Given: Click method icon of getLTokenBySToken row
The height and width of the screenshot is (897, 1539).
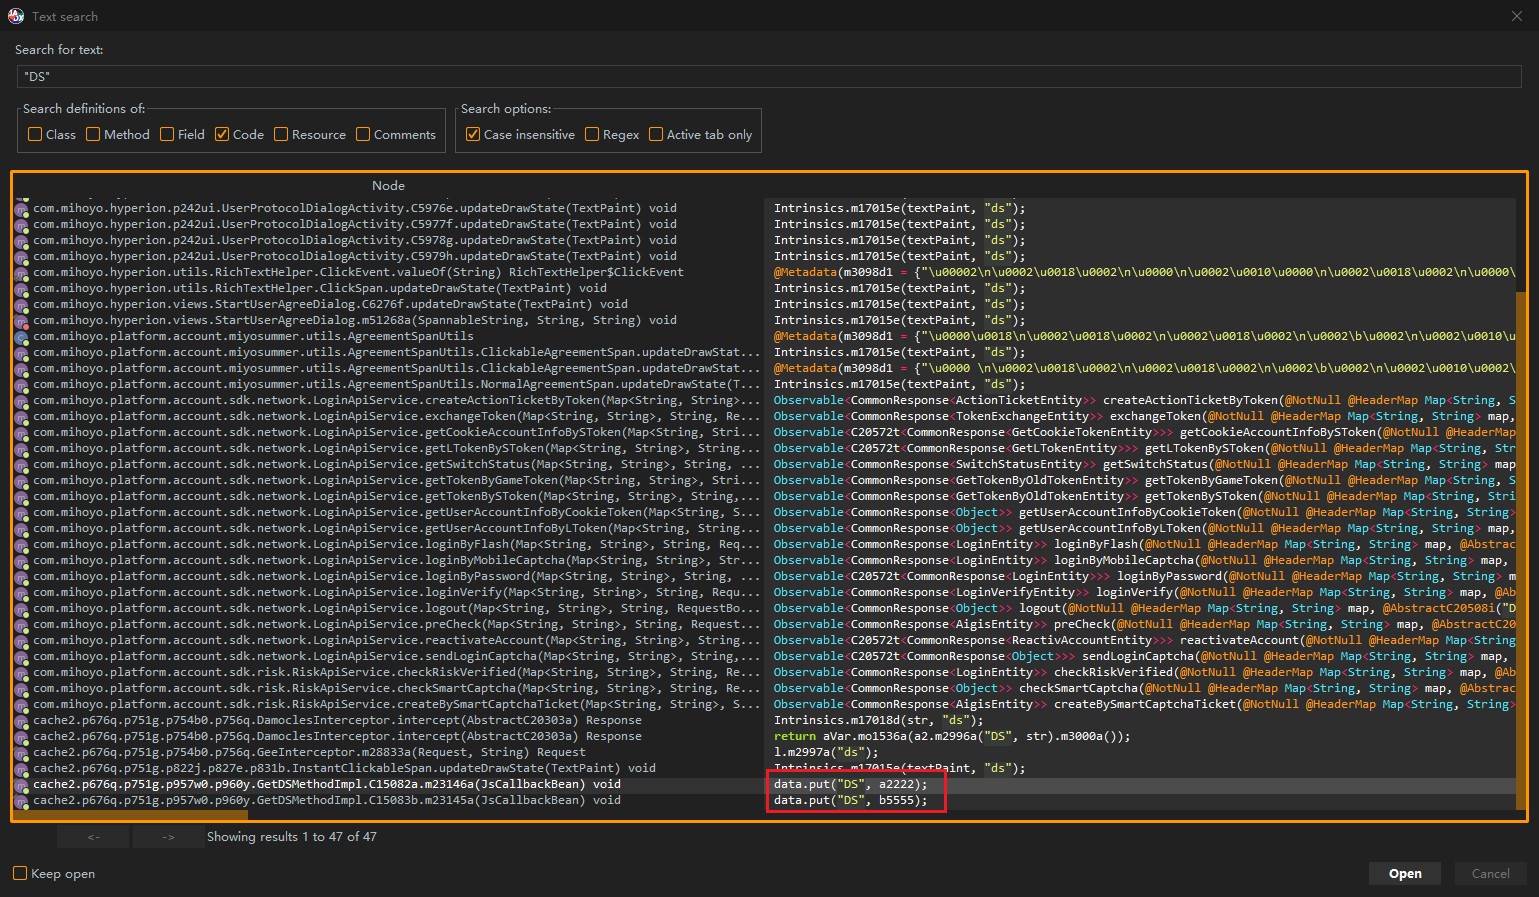Looking at the screenshot, I should (22, 449).
